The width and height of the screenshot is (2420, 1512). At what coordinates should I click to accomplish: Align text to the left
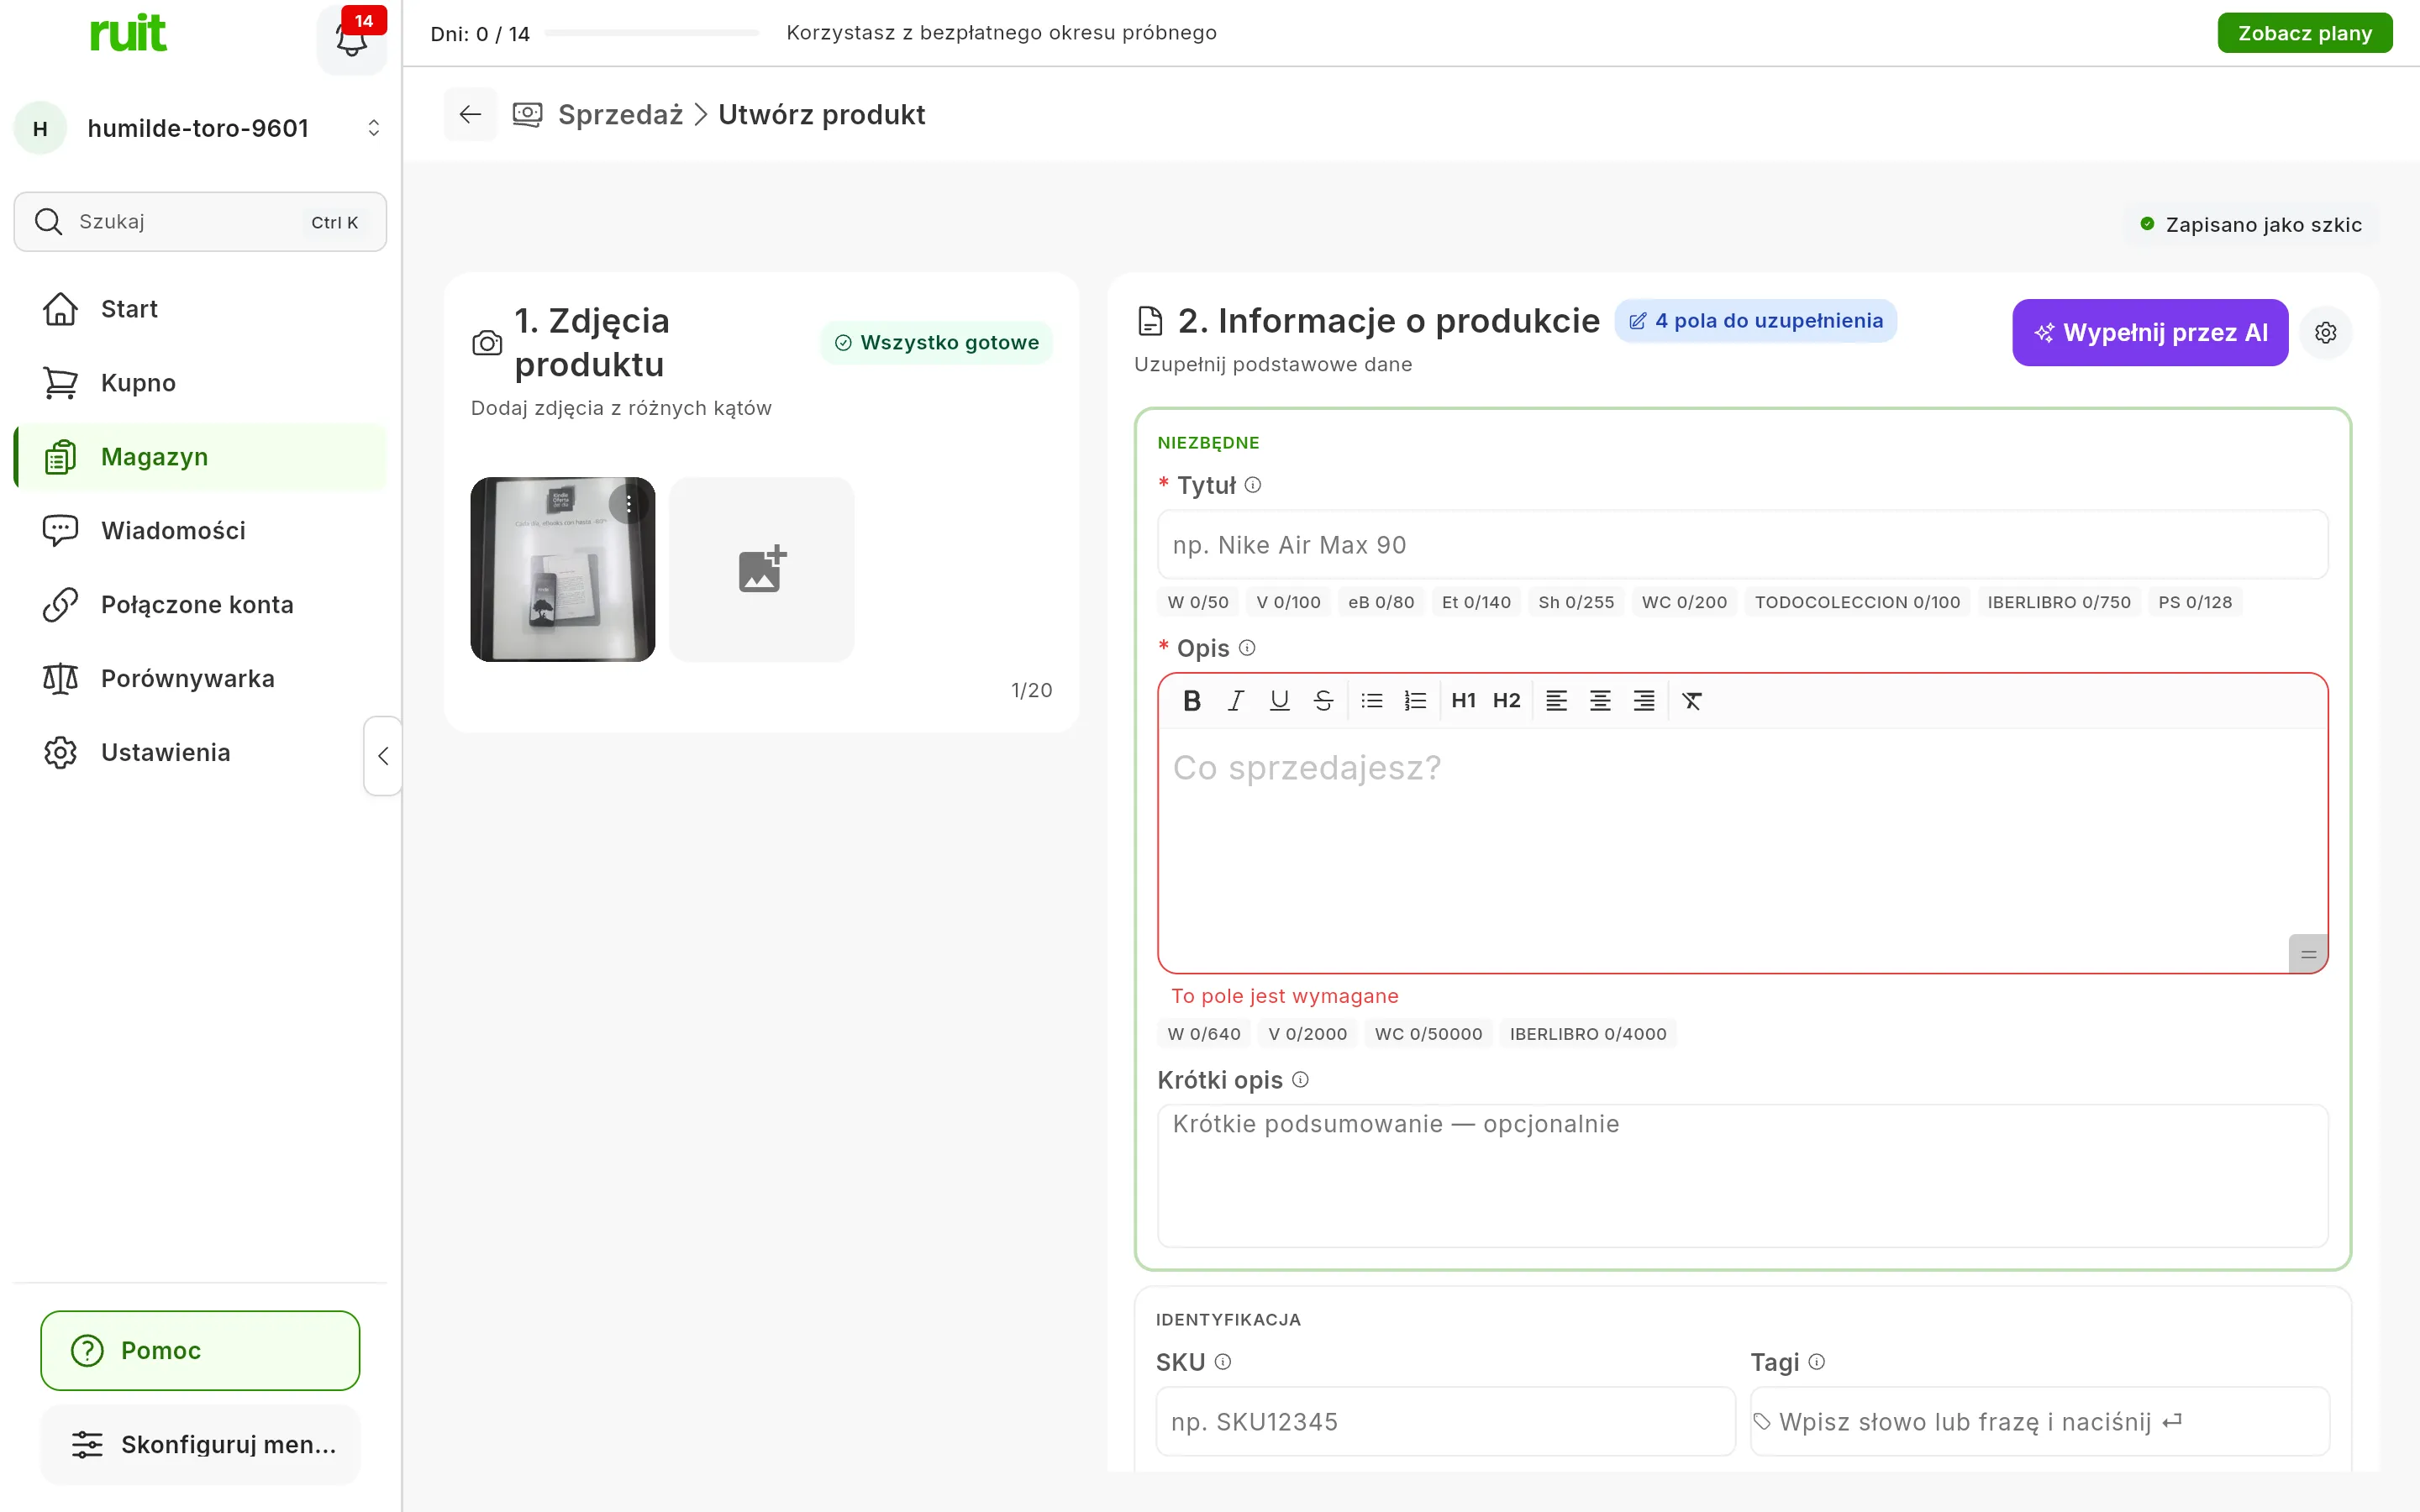click(x=1556, y=701)
